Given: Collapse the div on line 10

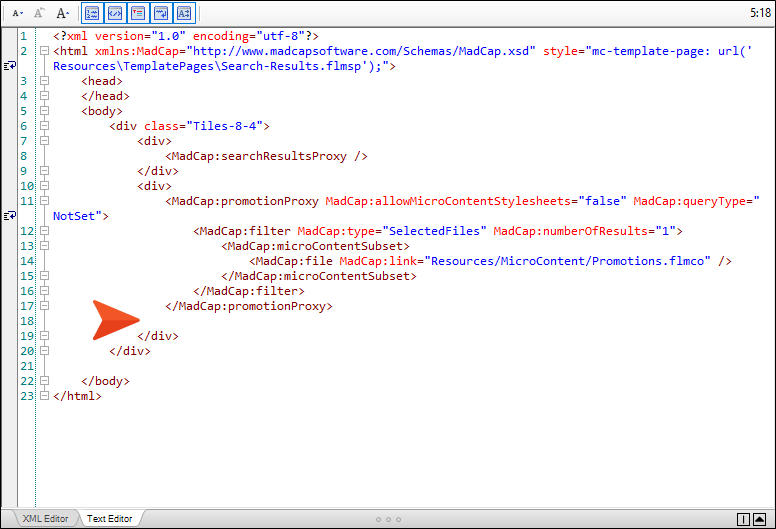Looking at the screenshot, I should [x=45, y=186].
